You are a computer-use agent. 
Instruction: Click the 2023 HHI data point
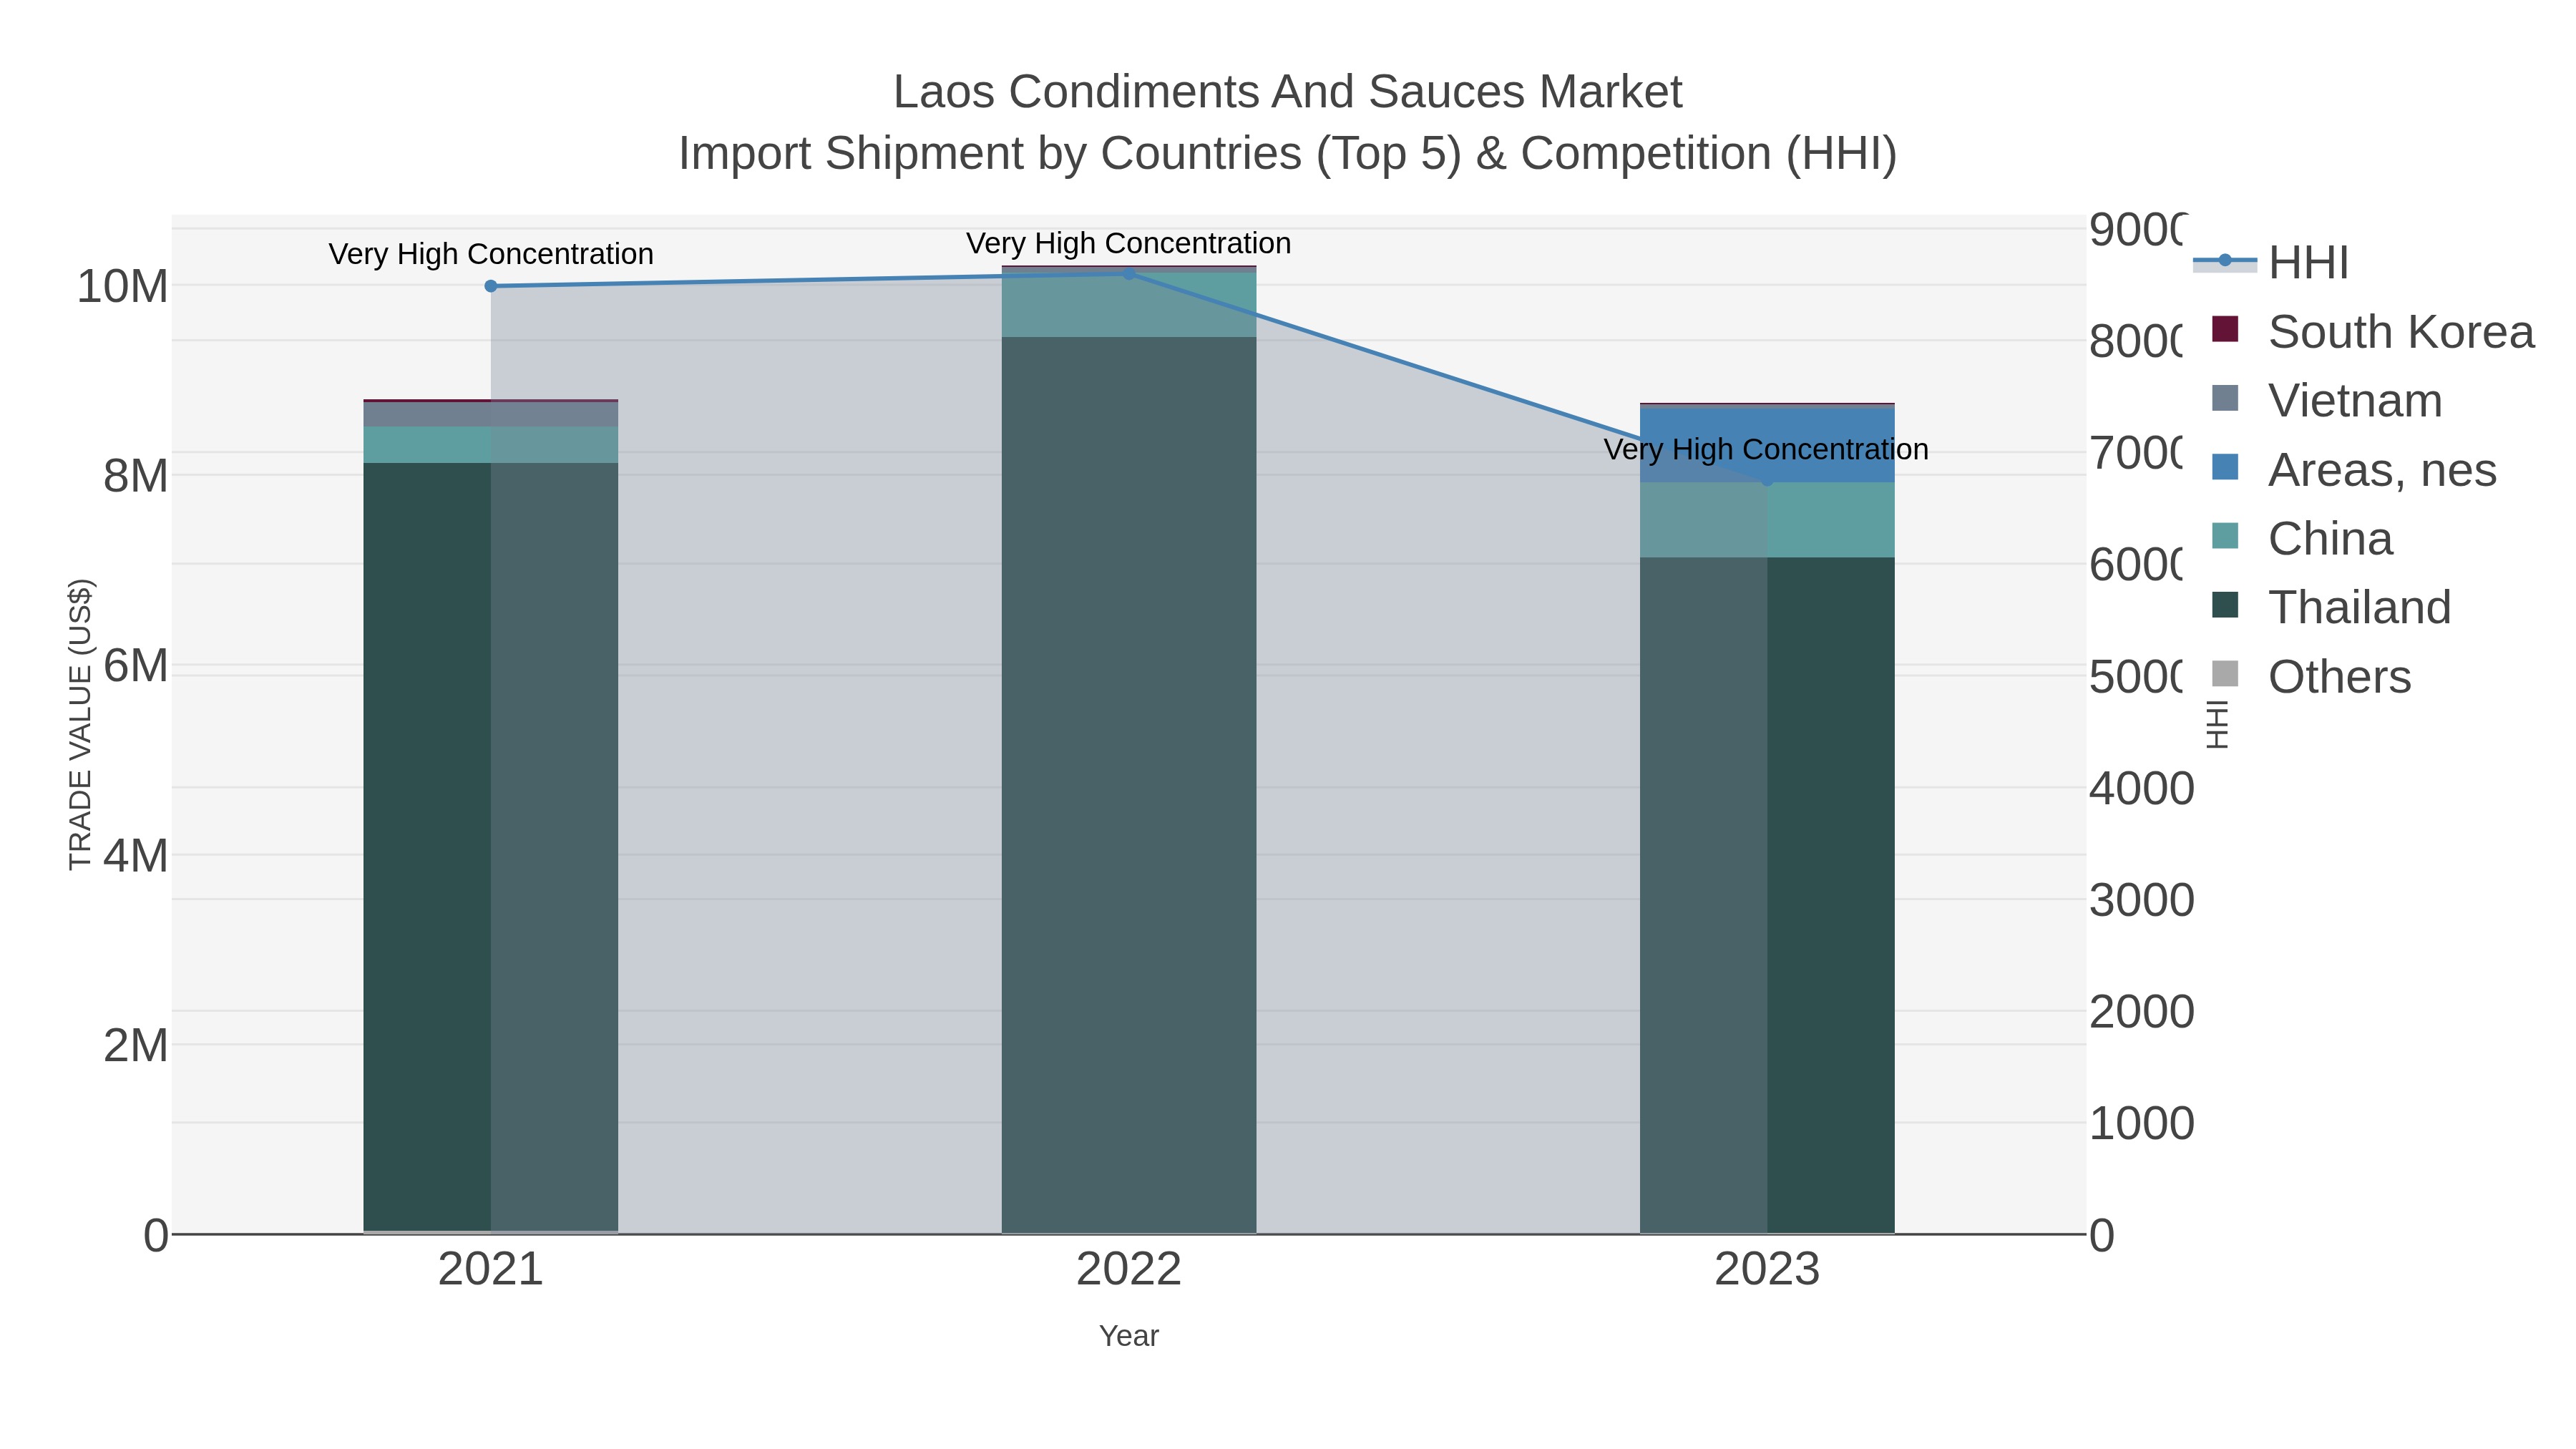coord(1767,480)
